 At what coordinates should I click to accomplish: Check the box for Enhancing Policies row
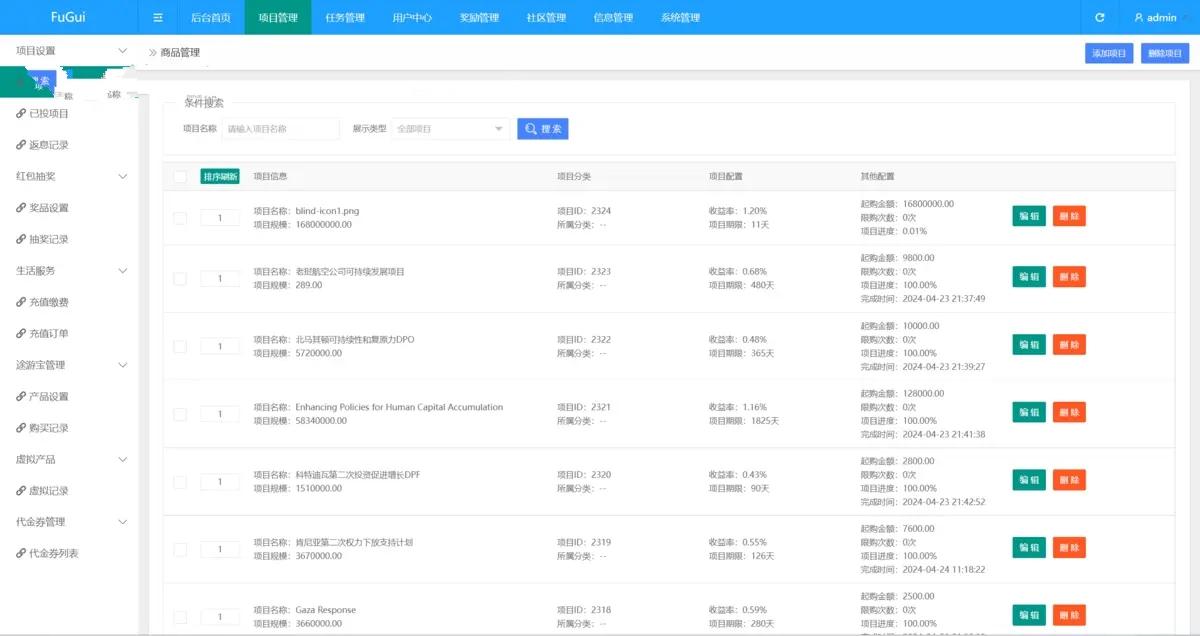(180, 414)
